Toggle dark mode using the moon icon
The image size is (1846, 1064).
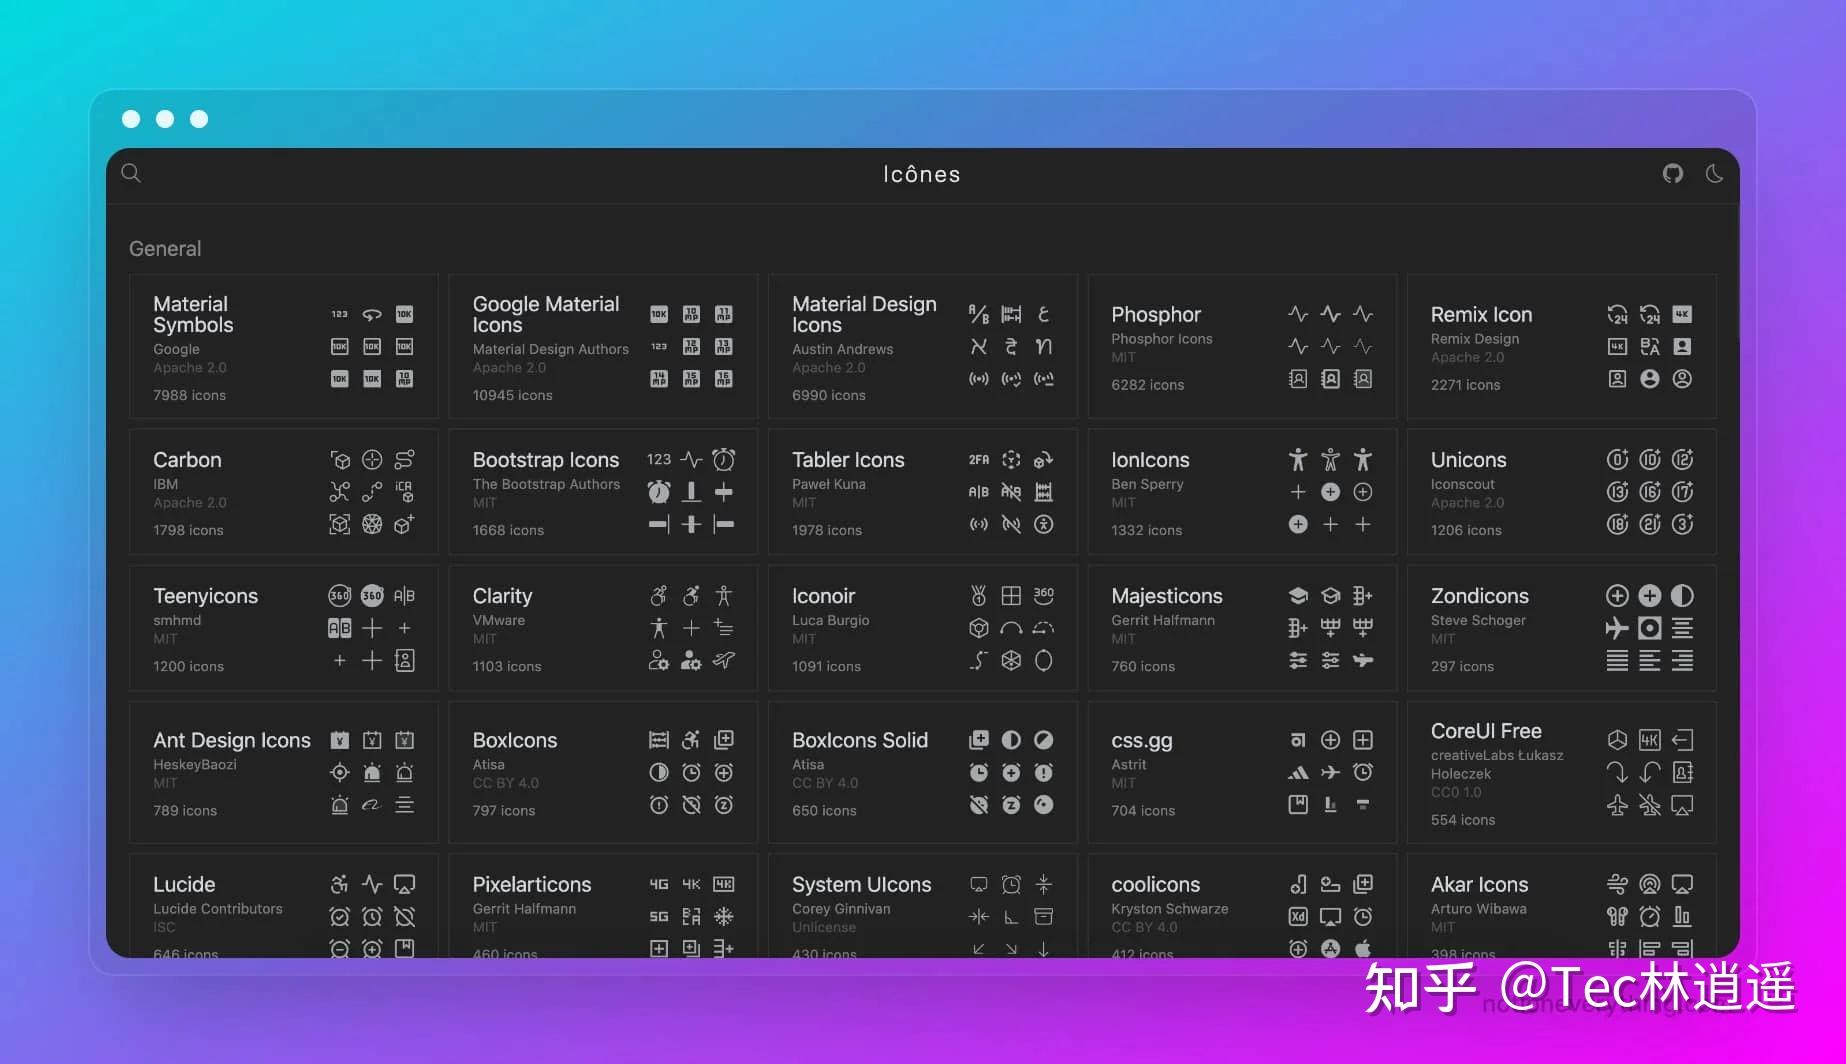[x=1714, y=173]
